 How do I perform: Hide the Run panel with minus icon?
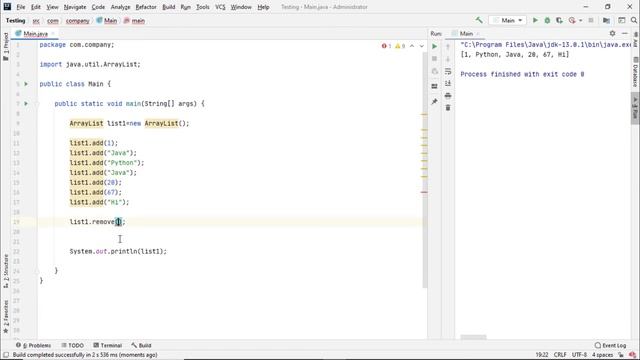point(624,33)
